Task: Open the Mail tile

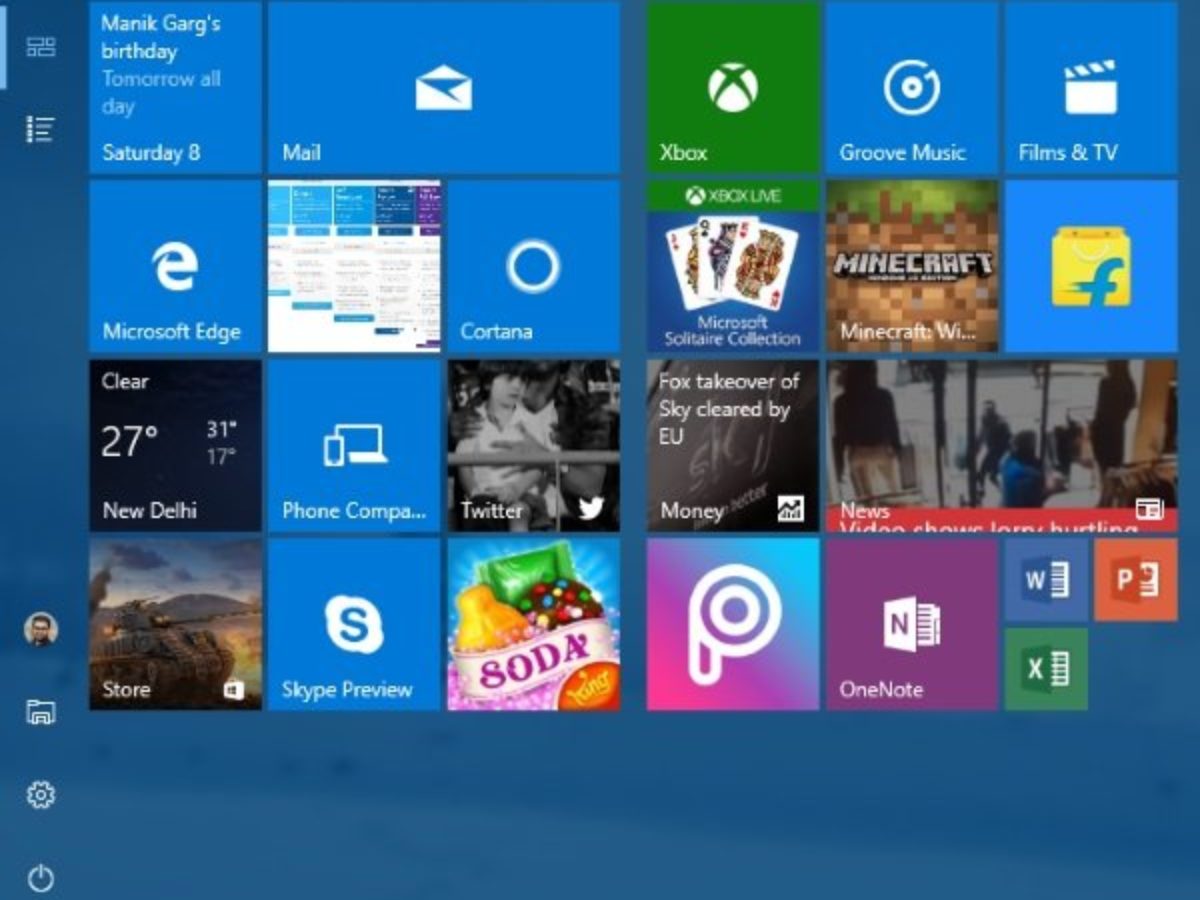Action: 444,88
